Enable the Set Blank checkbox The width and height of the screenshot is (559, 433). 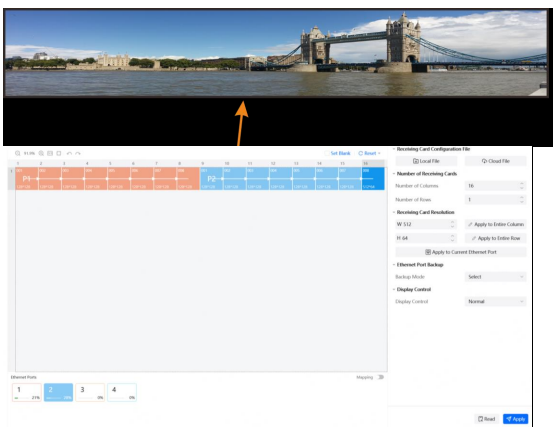(x=327, y=153)
